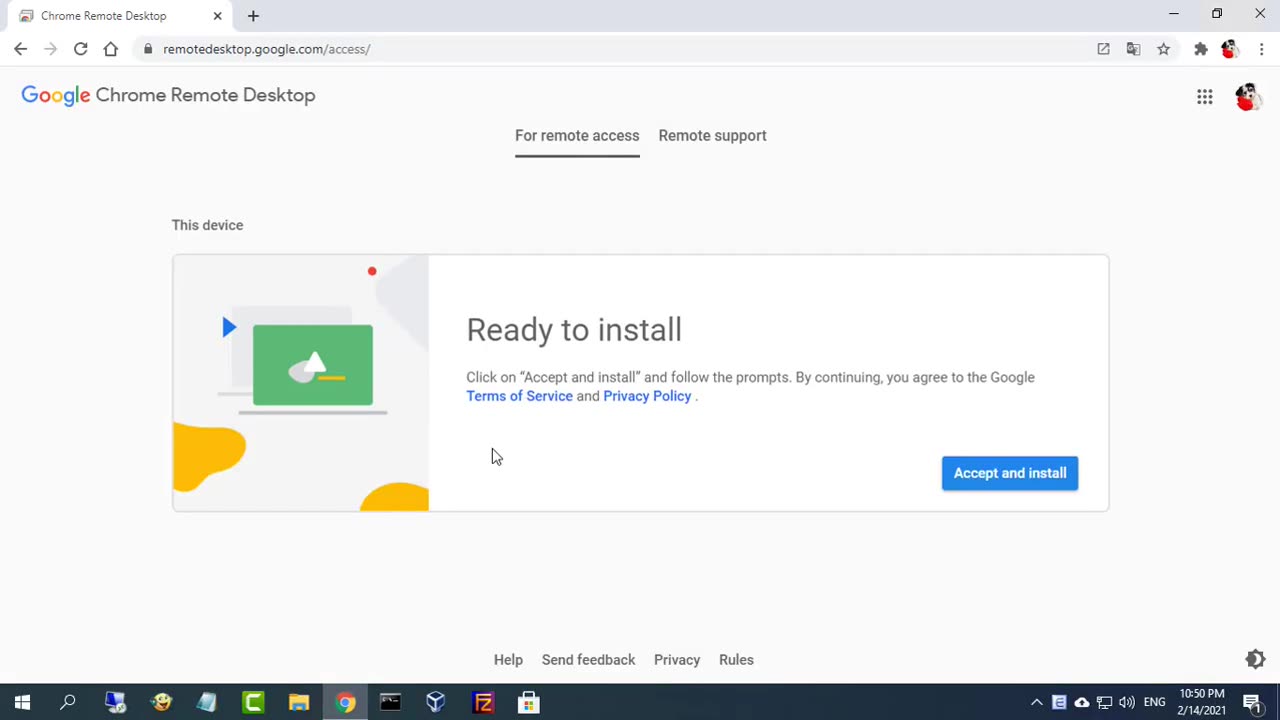Bookmark this tab with star icon
This screenshot has height=720, width=1280.
(1163, 49)
